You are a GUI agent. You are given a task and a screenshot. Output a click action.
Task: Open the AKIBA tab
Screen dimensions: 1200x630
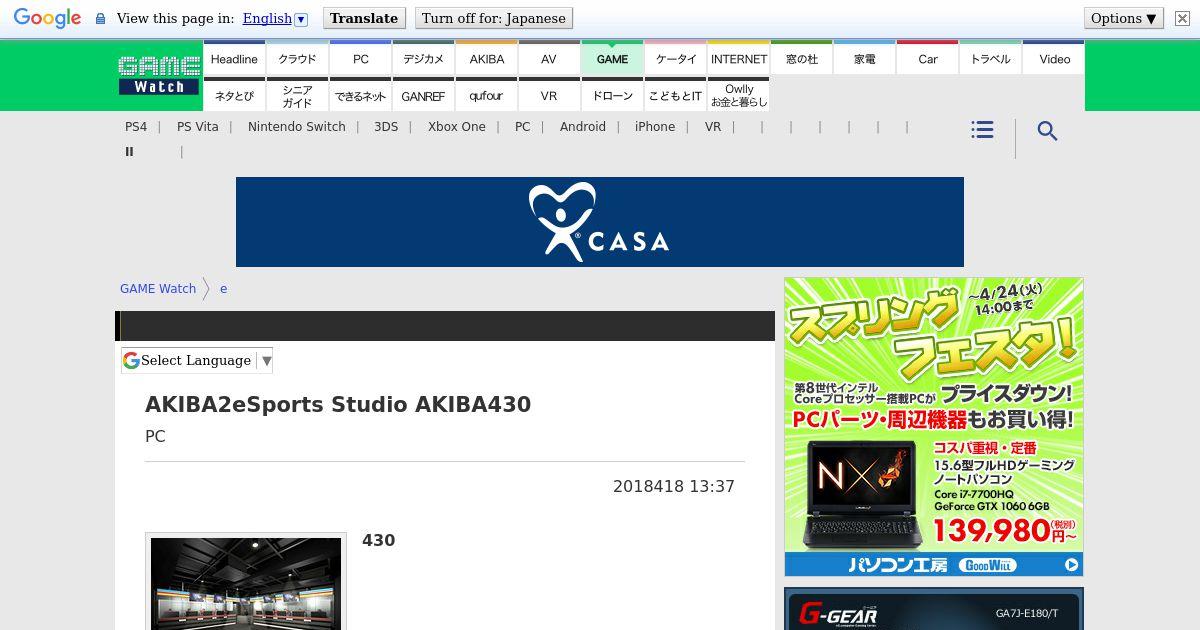pyautogui.click(x=486, y=59)
